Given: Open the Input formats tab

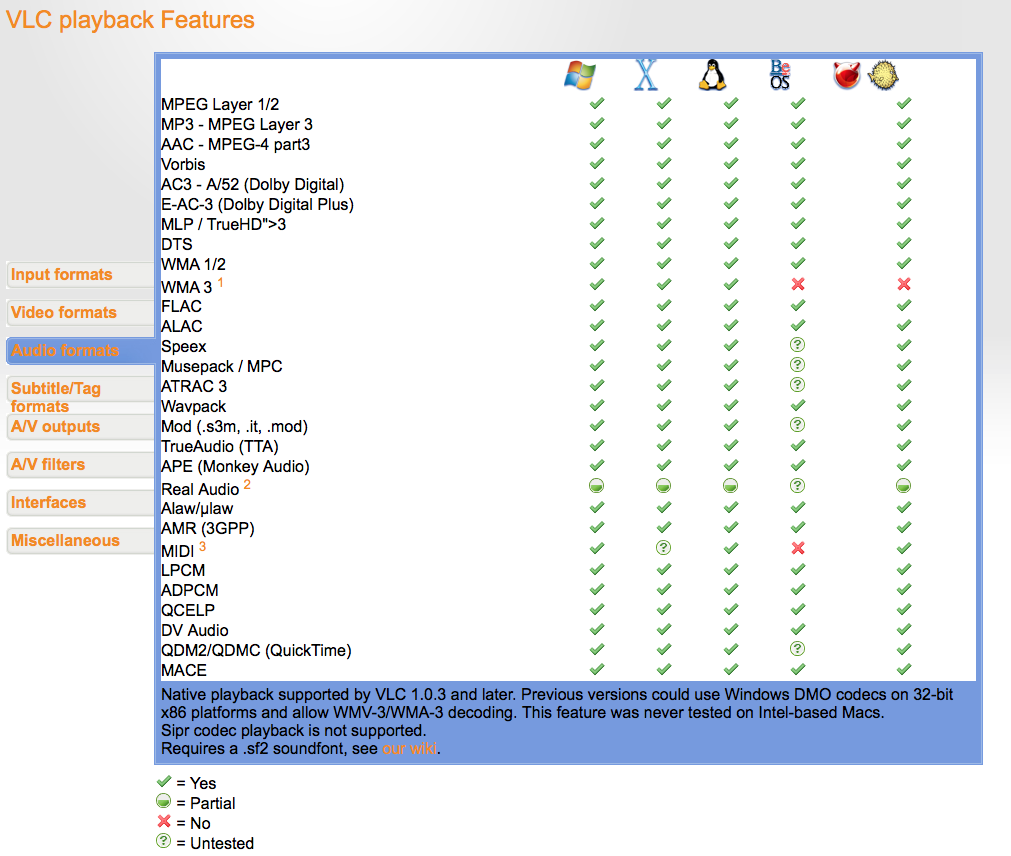Looking at the screenshot, I should pos(80,275).
